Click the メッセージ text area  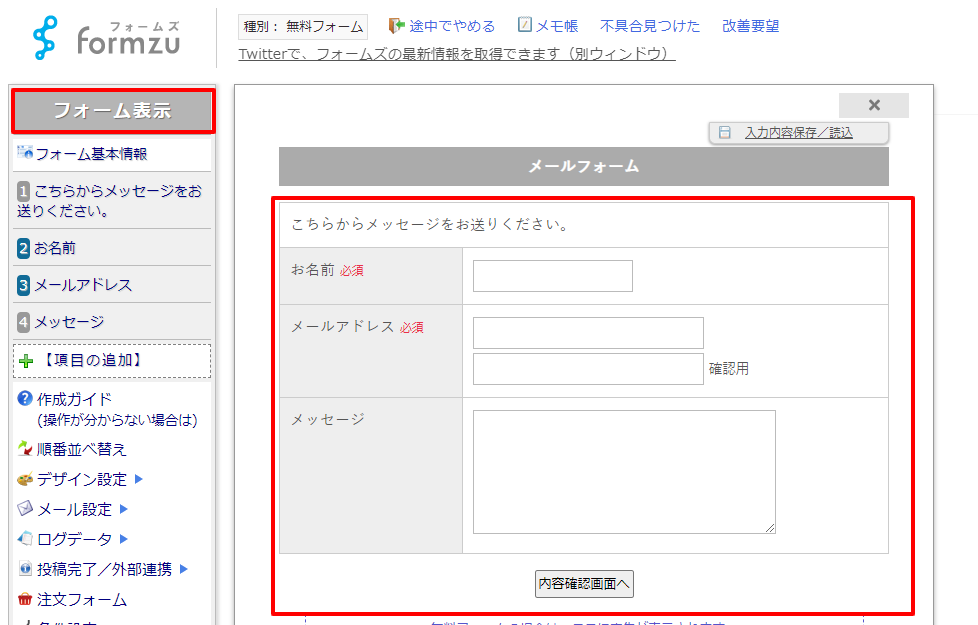point(623,472)
